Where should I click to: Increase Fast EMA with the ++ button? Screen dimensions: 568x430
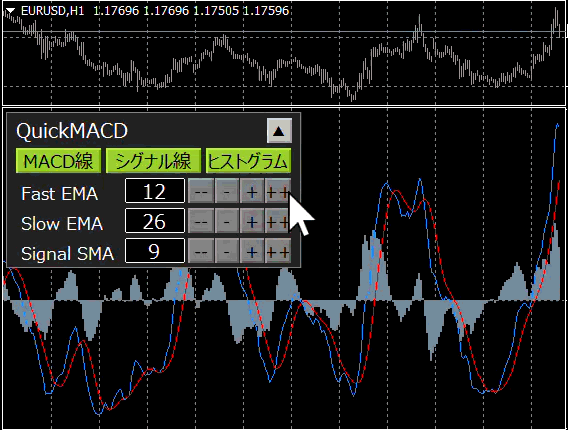pos(278,191)
